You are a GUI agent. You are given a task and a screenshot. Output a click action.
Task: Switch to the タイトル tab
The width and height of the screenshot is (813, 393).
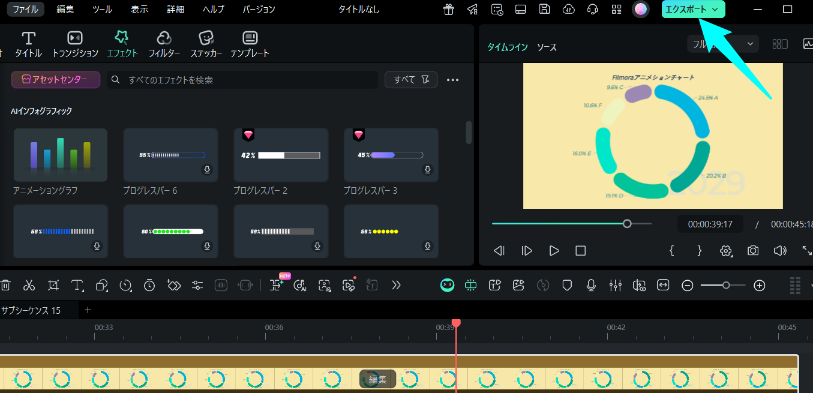point(29,44)
